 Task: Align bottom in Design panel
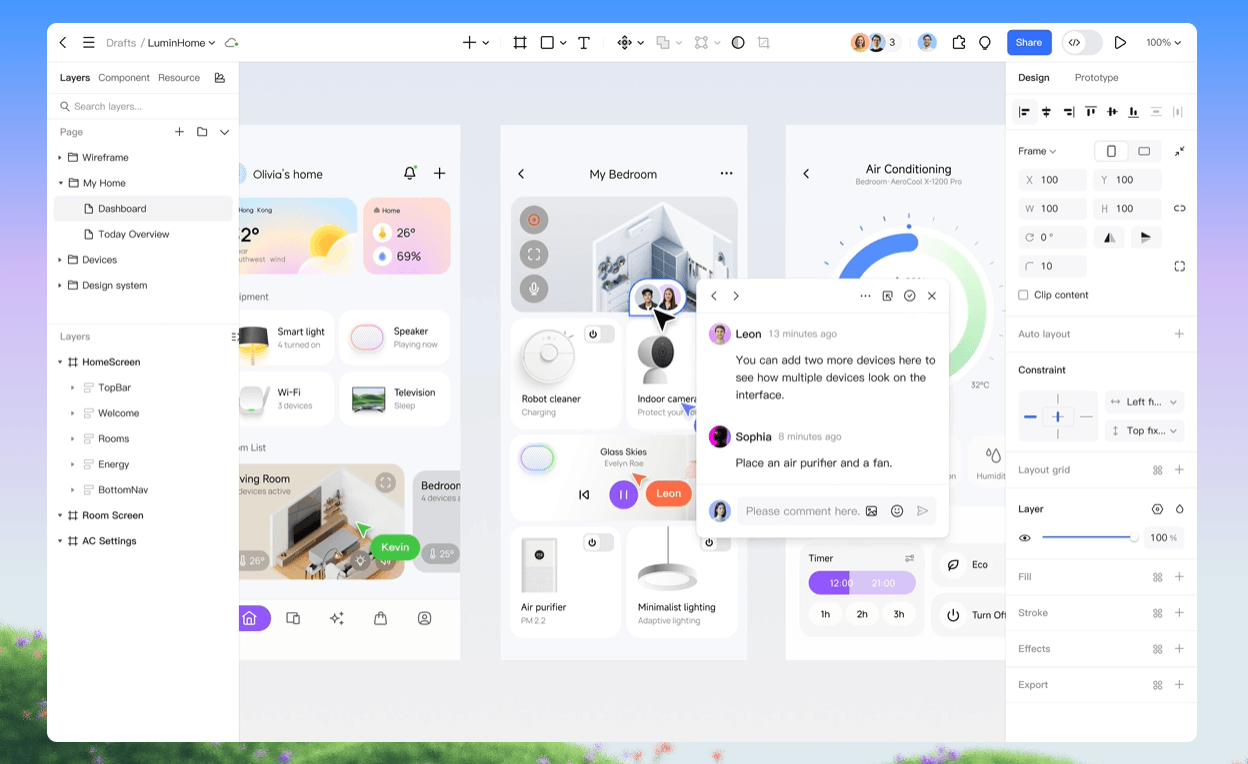(x=1133, y=112)
